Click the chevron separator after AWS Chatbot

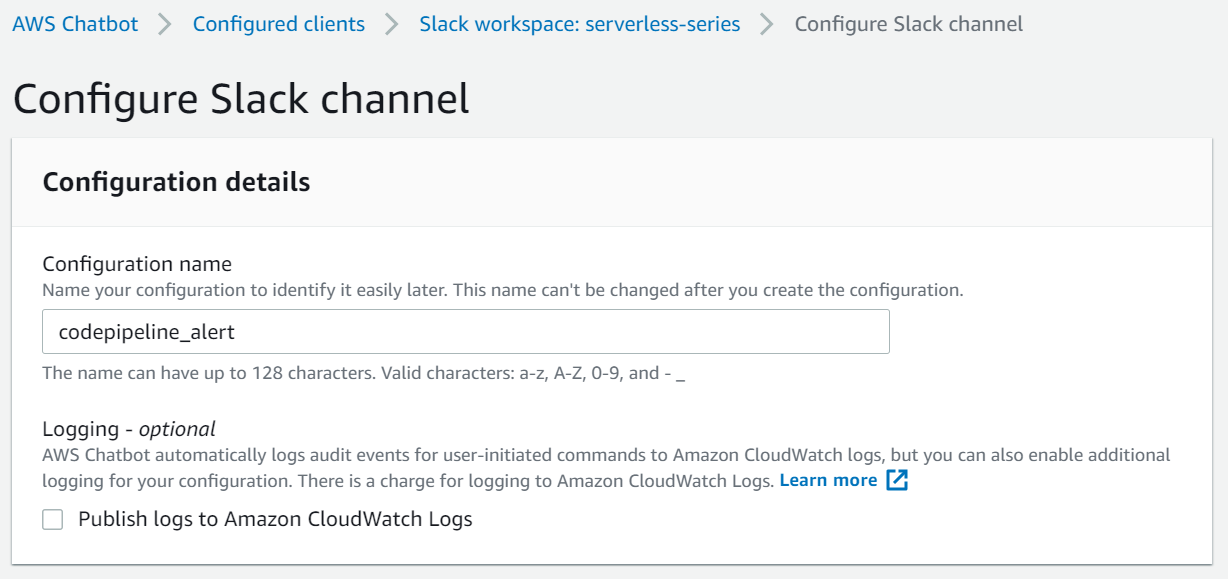[x=165, y=24]
